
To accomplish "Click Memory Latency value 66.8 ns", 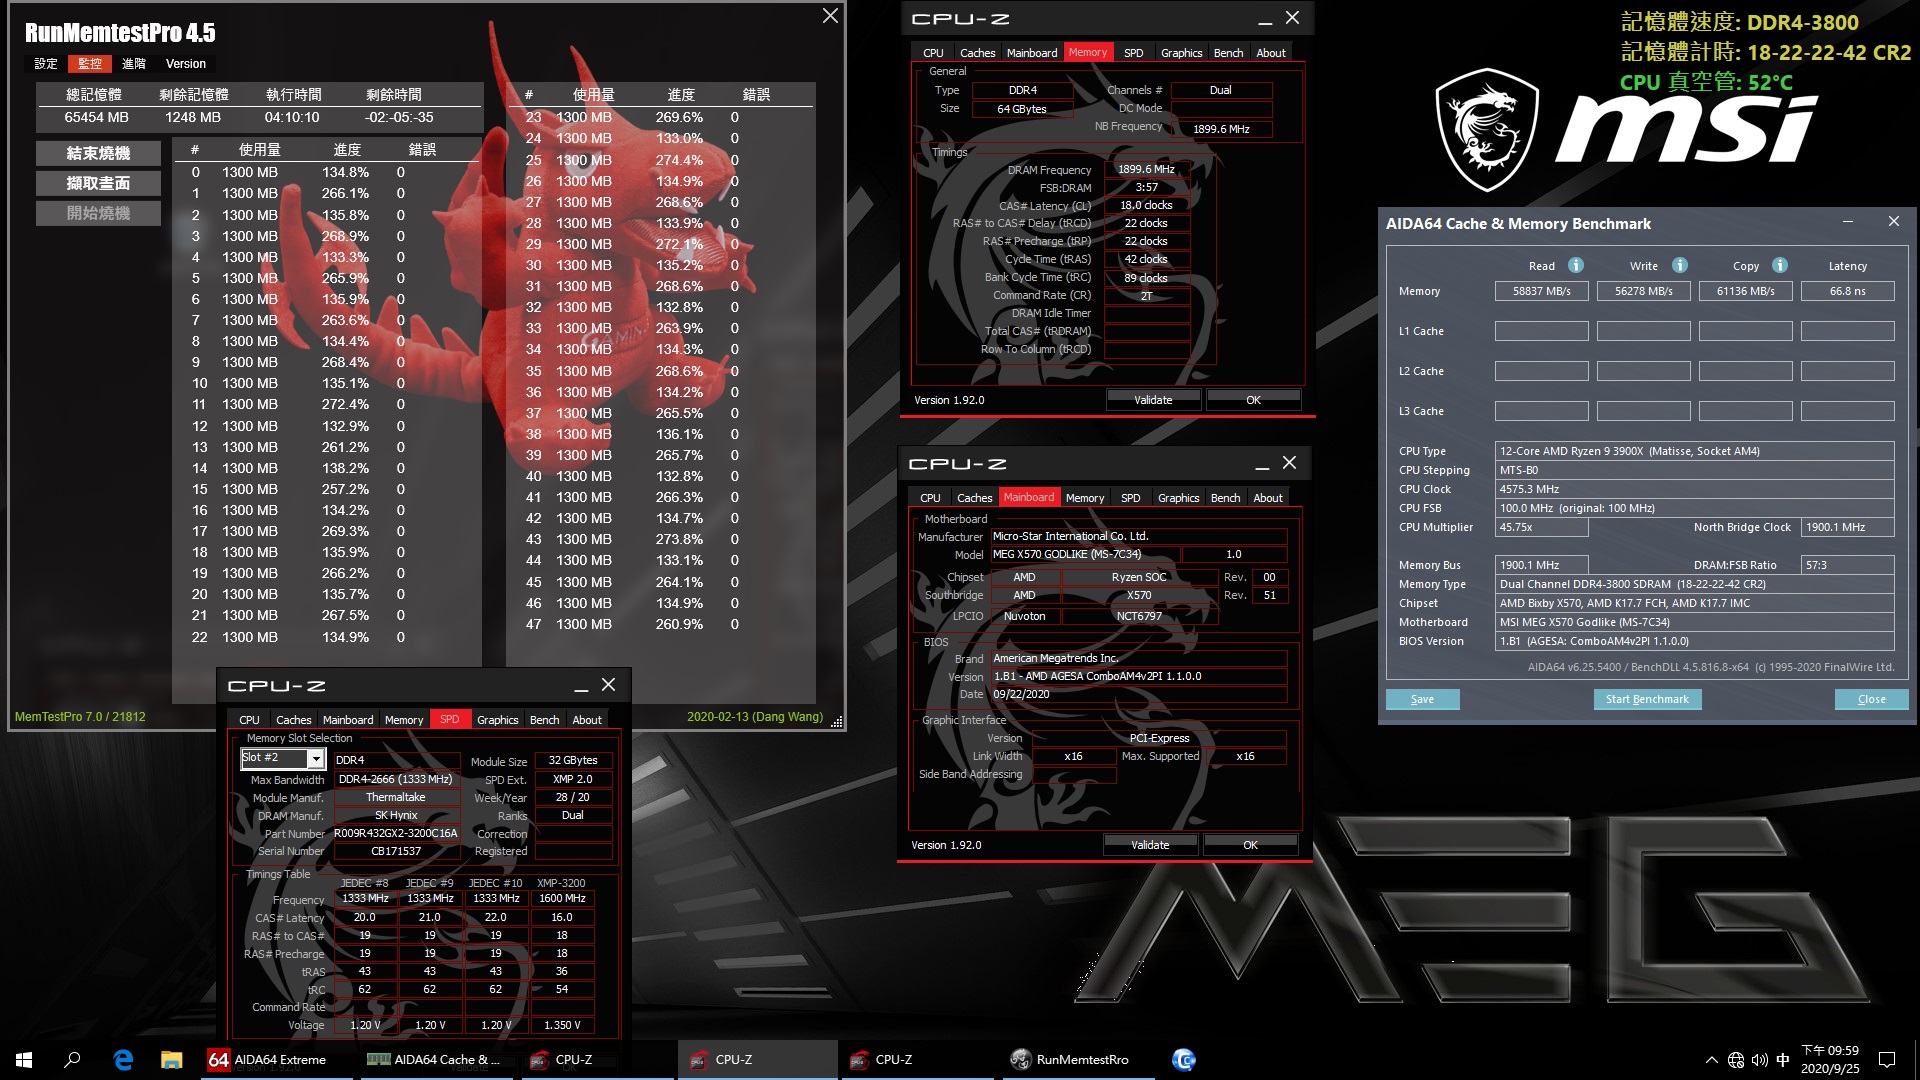I will click(x=1847, y=291).
